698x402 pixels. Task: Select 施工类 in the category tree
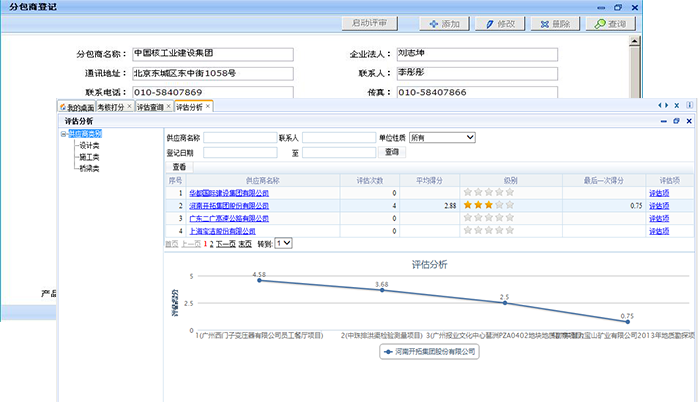89,157
